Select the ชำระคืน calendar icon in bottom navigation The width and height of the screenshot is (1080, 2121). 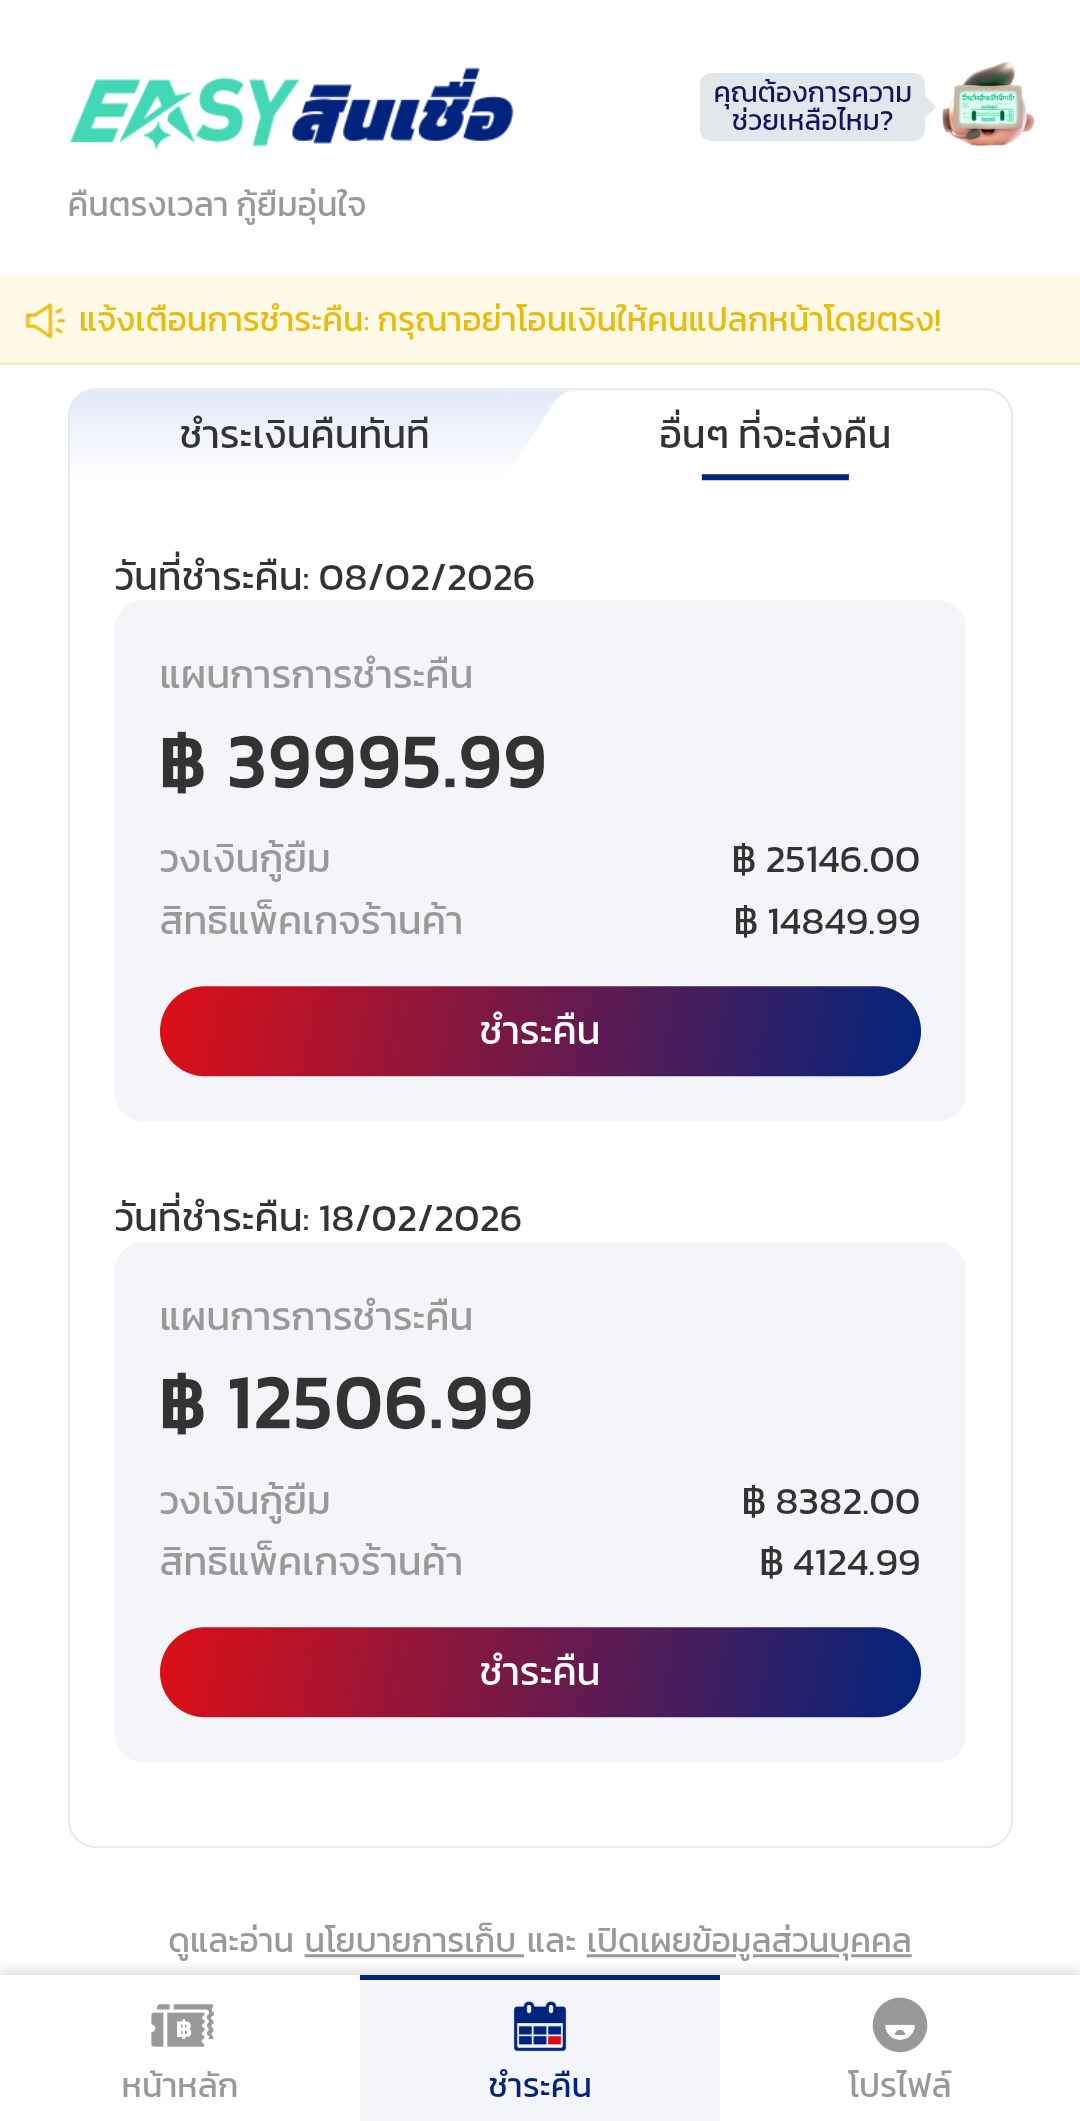540,2026
